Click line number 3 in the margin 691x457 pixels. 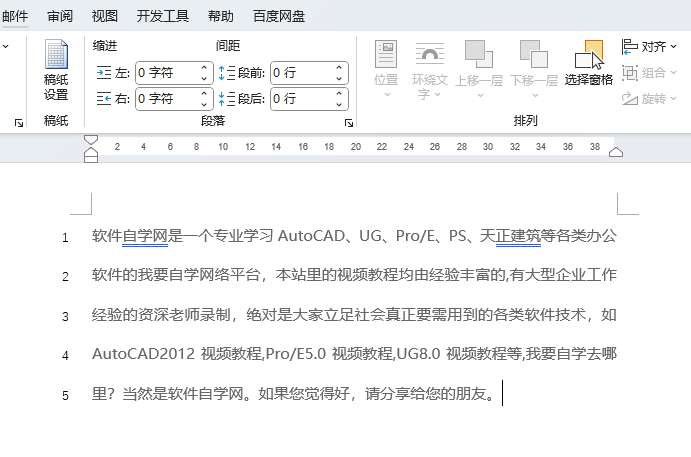tap(65, 316)
